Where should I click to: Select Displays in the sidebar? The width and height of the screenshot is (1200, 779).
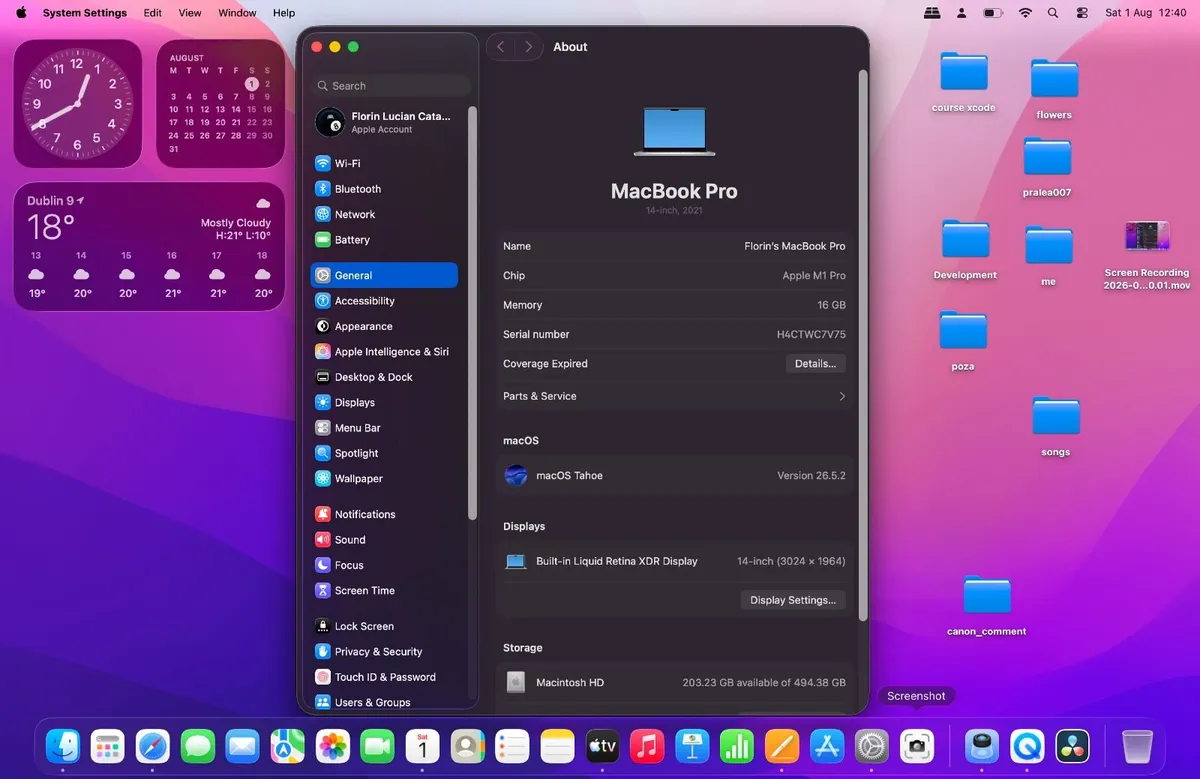point(384,402)
